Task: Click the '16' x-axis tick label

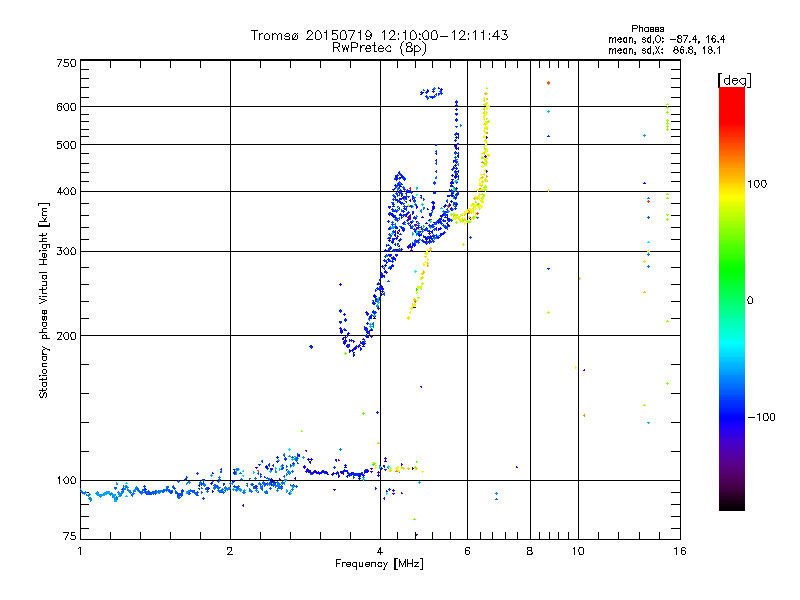Action: (x=680, y=551)
